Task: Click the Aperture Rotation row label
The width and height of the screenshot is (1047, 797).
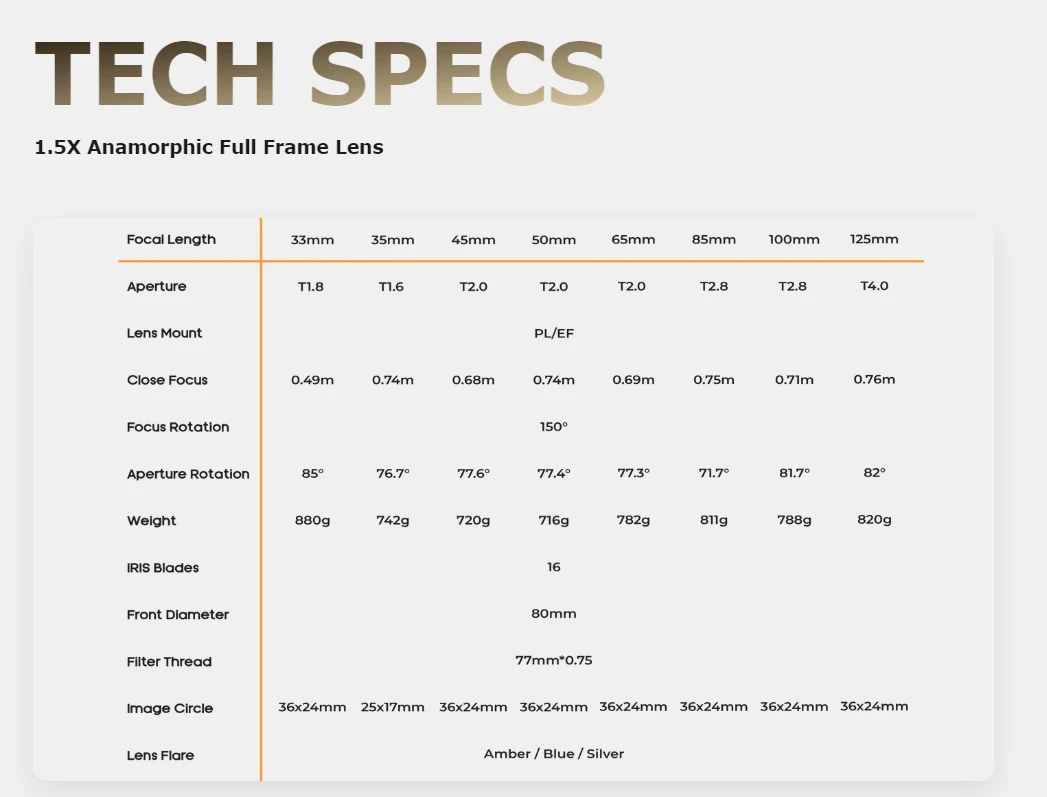Action: pos(188,474)
